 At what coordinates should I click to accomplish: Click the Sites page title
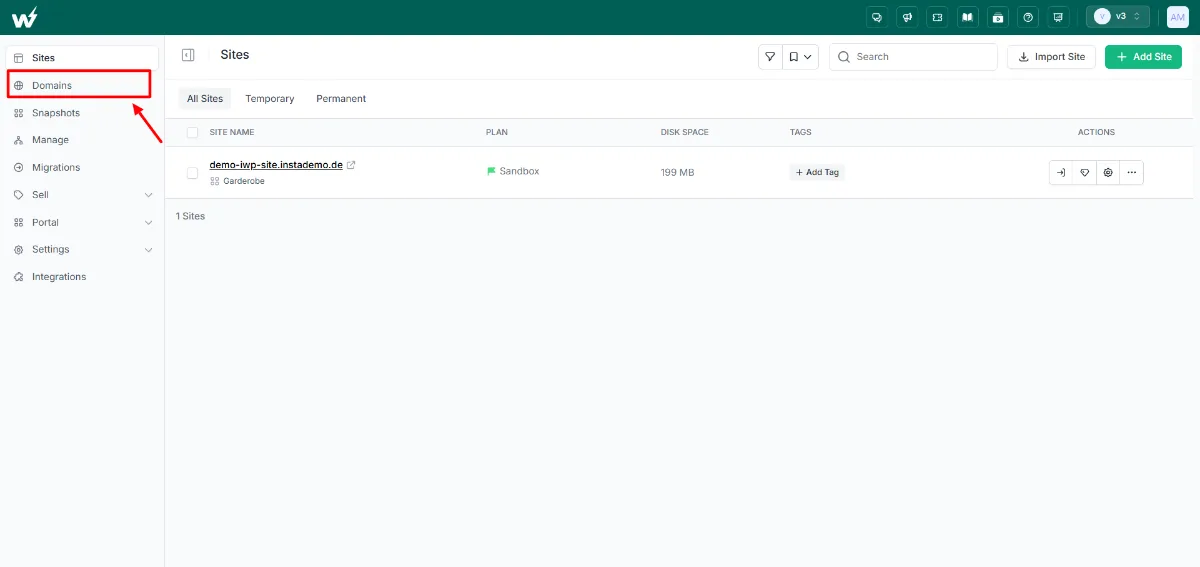coord(235,55)
